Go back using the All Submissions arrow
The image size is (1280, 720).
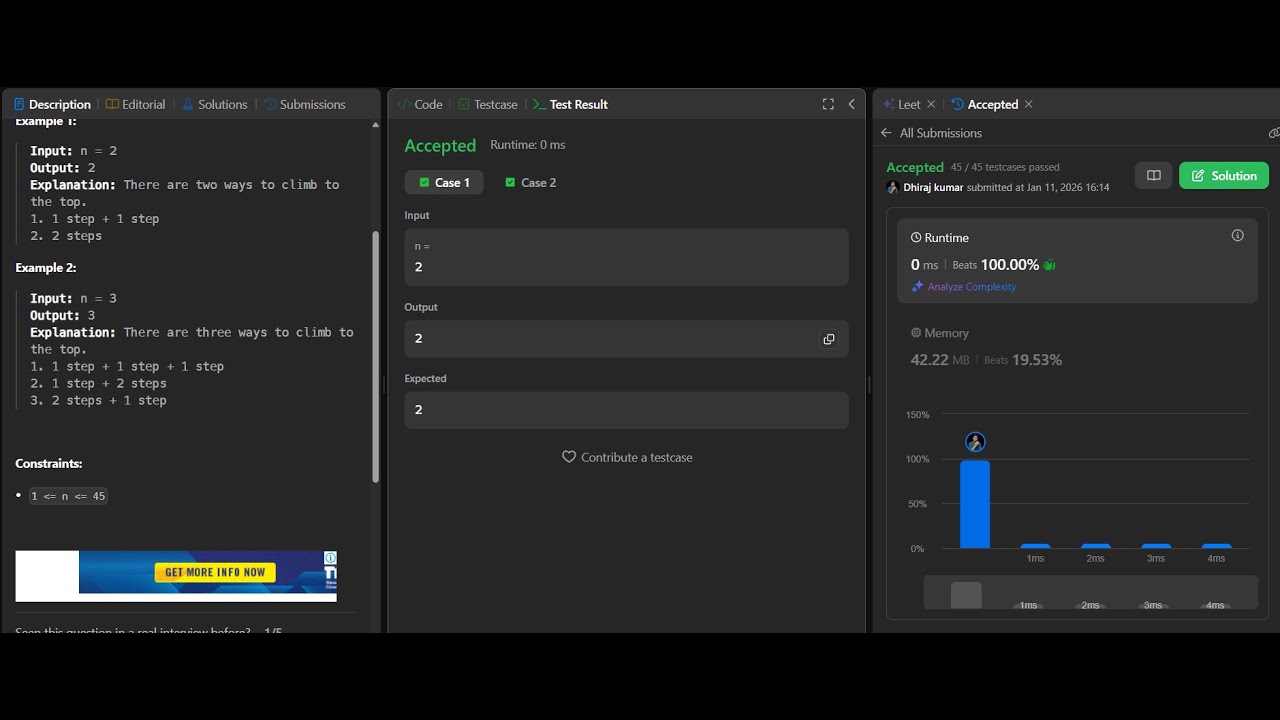coord(886,133)
